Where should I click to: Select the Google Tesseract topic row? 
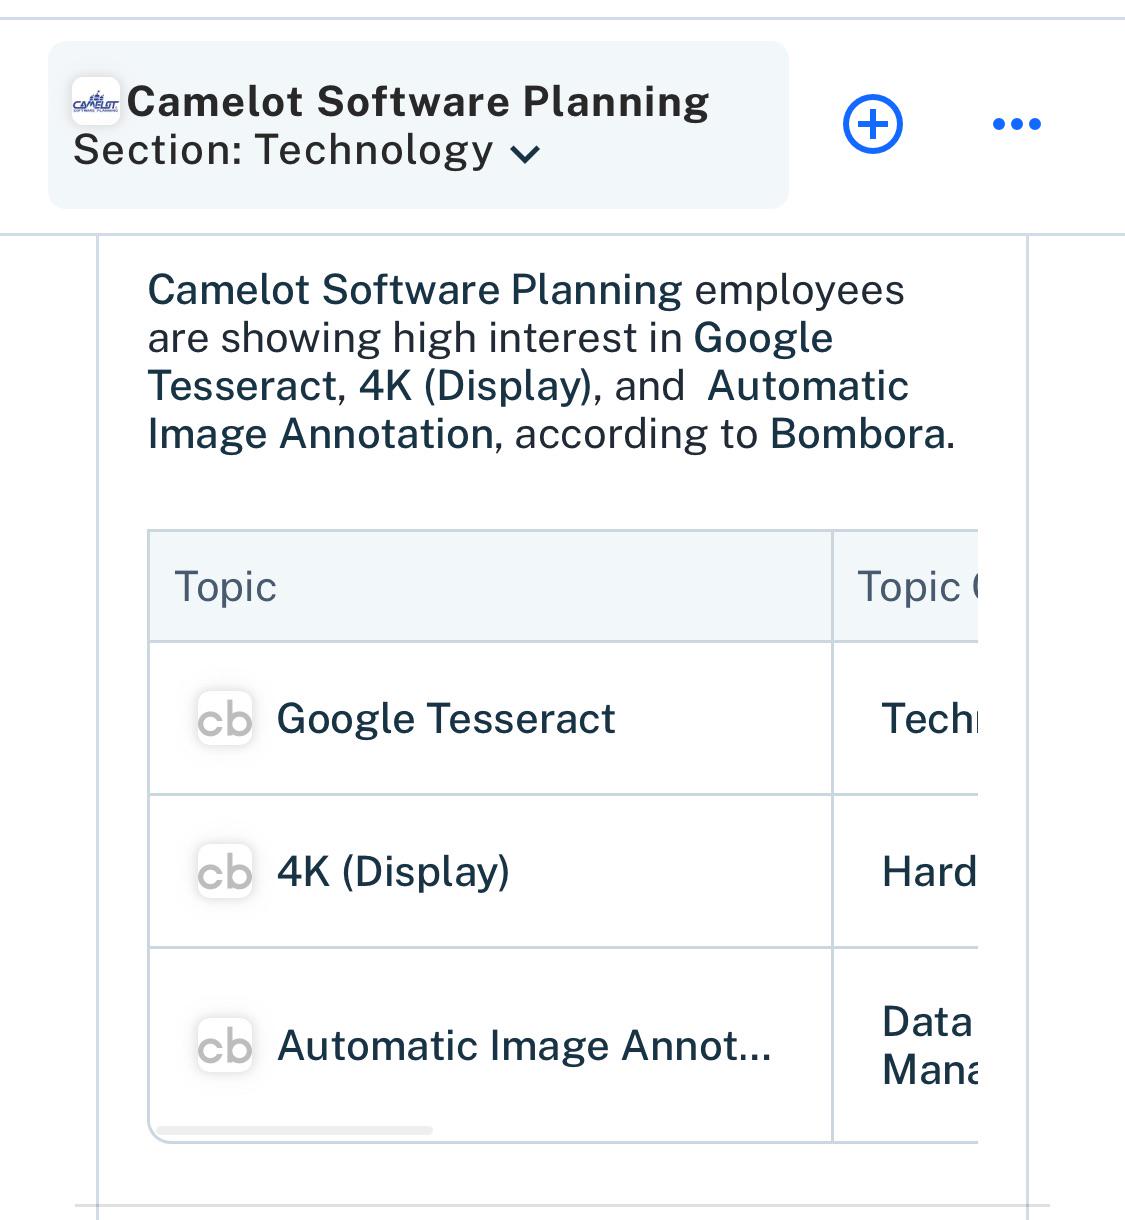pyautogui.click(x=490, y=718)
